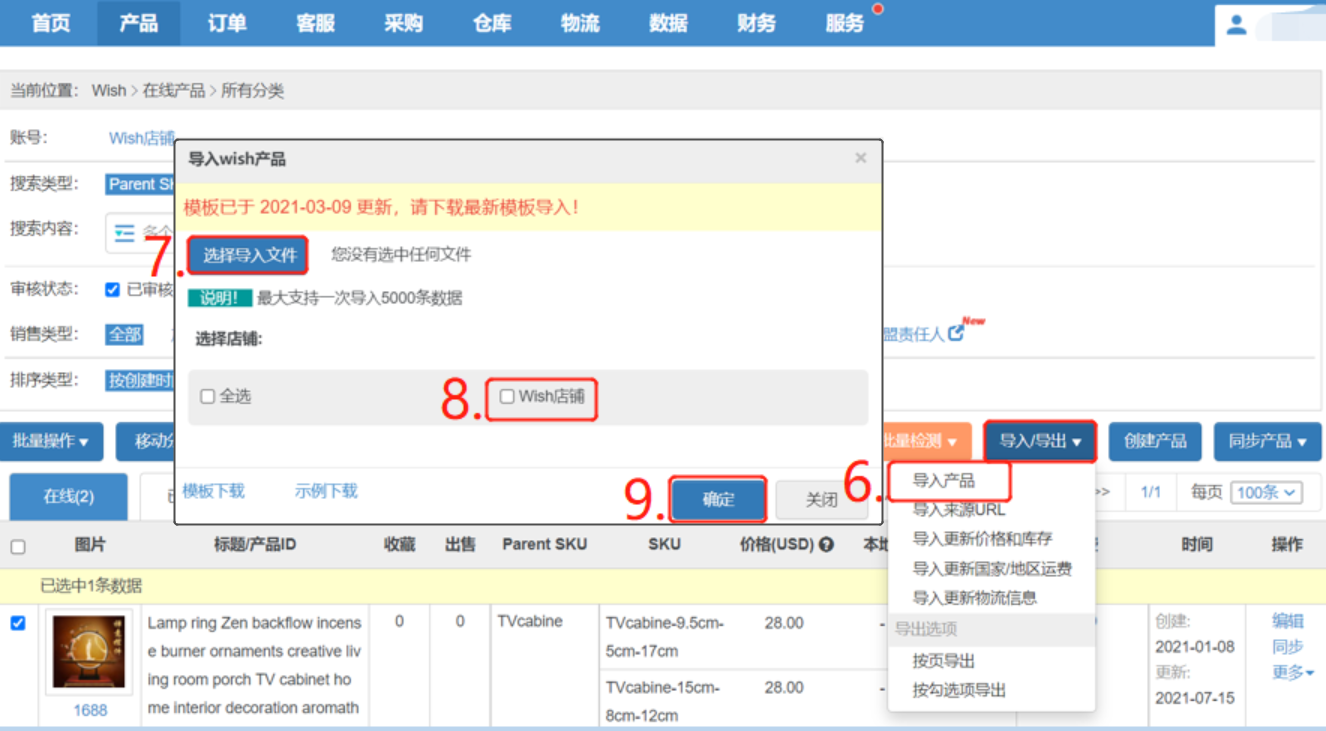Viewport: 1326px width, 731px height.
Task: Open the 每页 100条 page size selector
Action: click(x=1268, y=492)
